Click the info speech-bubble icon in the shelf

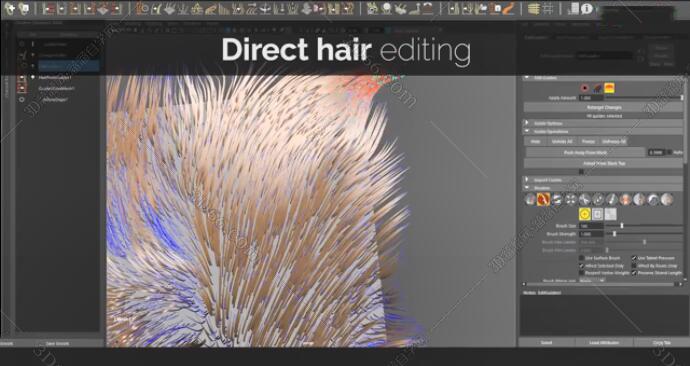tap(587, 8)
